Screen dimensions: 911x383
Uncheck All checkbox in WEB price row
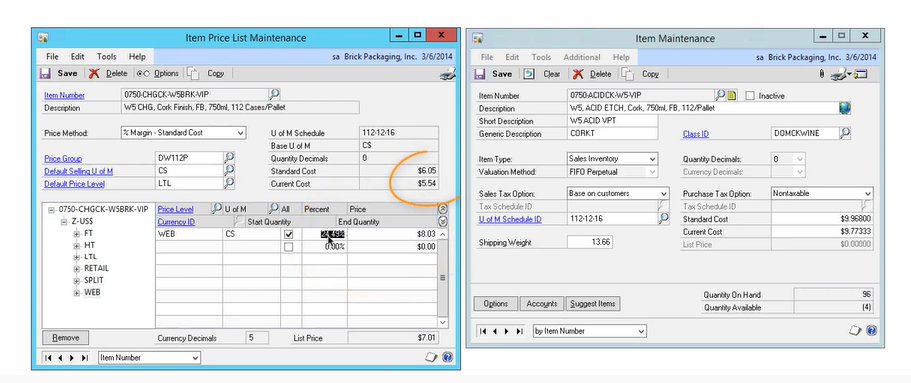(288, 235)
